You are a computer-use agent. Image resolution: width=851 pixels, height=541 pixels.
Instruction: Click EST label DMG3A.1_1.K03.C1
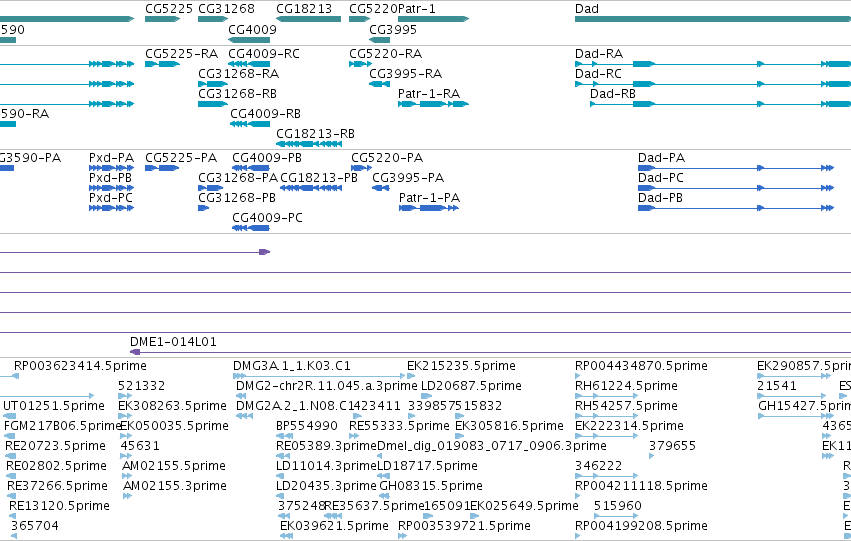coord(292,366)
